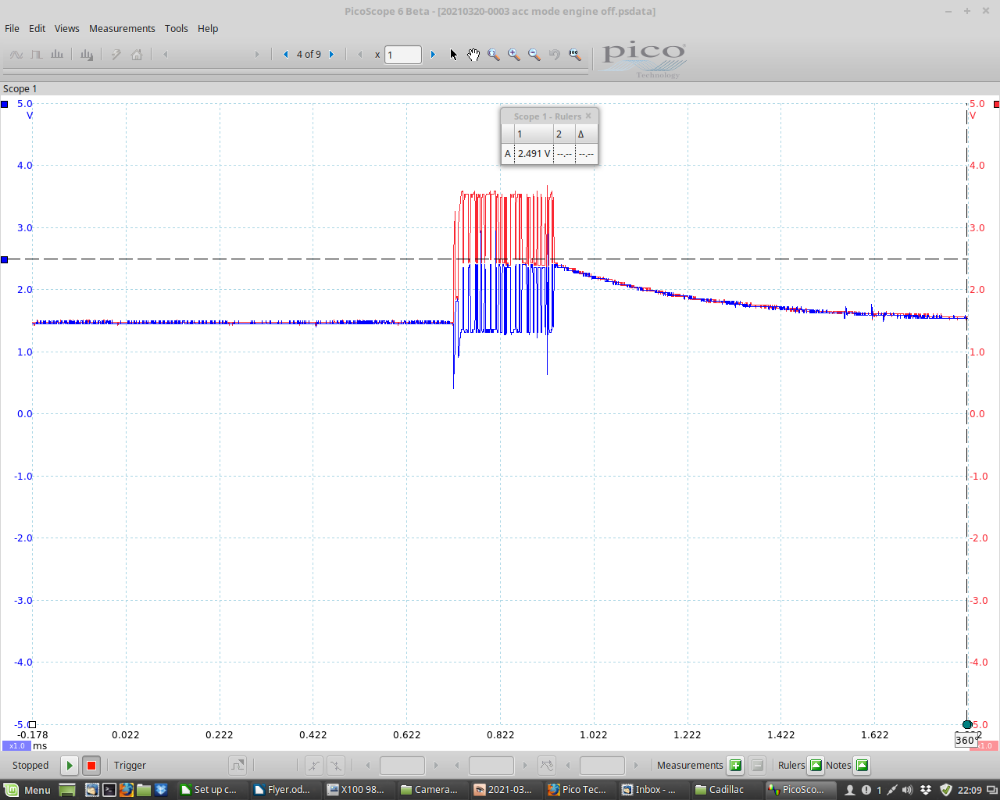Click the zoom in magnifier icon
This screenshot has height=800, width=1000.
[x=514, y=55]
